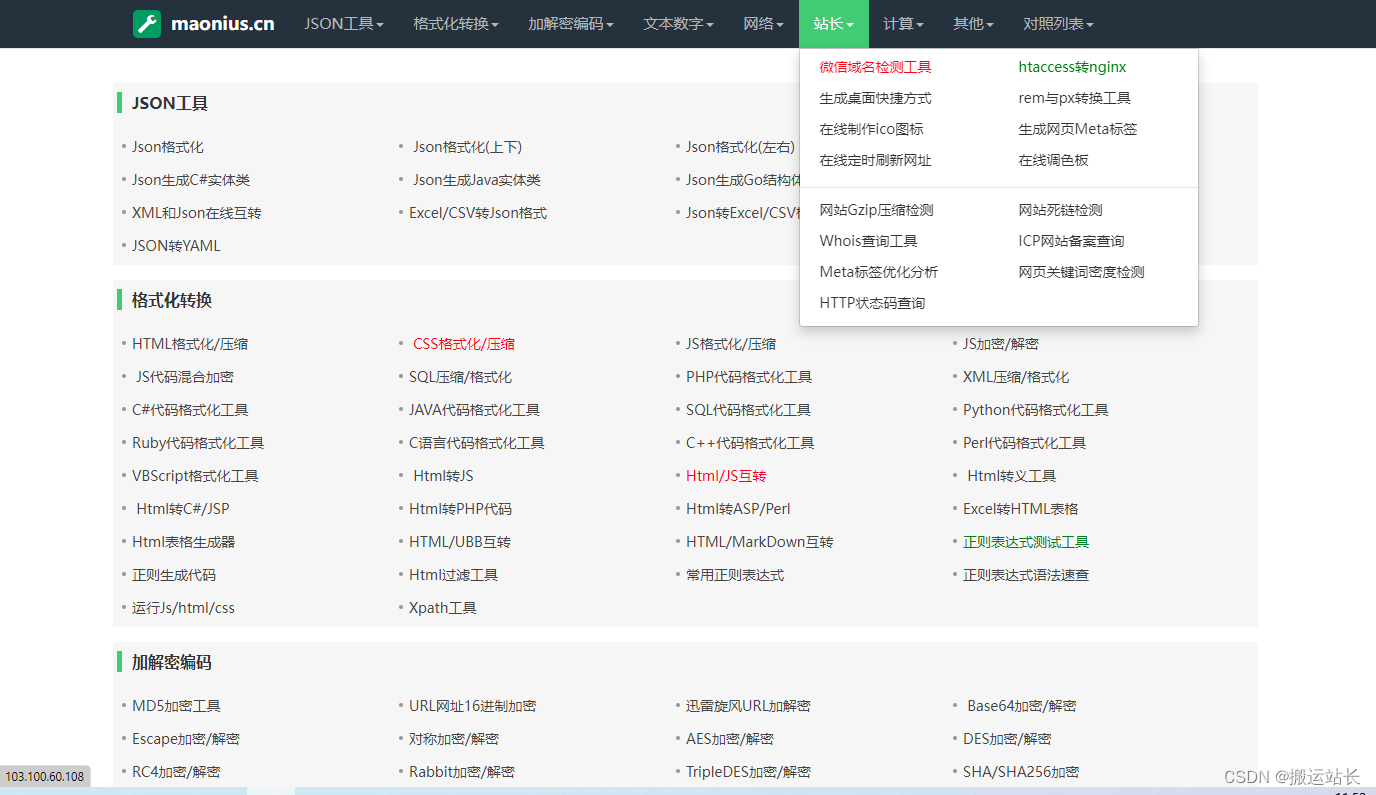Image resolution: width=1376 pixels, height=795 pixels.
Task: Expand the 其他 dropdown menu
Action: (x=974, y=24)
